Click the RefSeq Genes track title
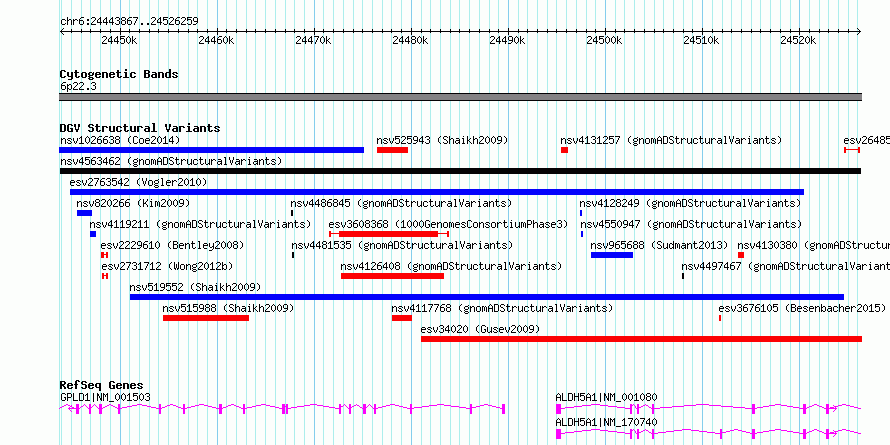The image size is (890, 445). 101,385
